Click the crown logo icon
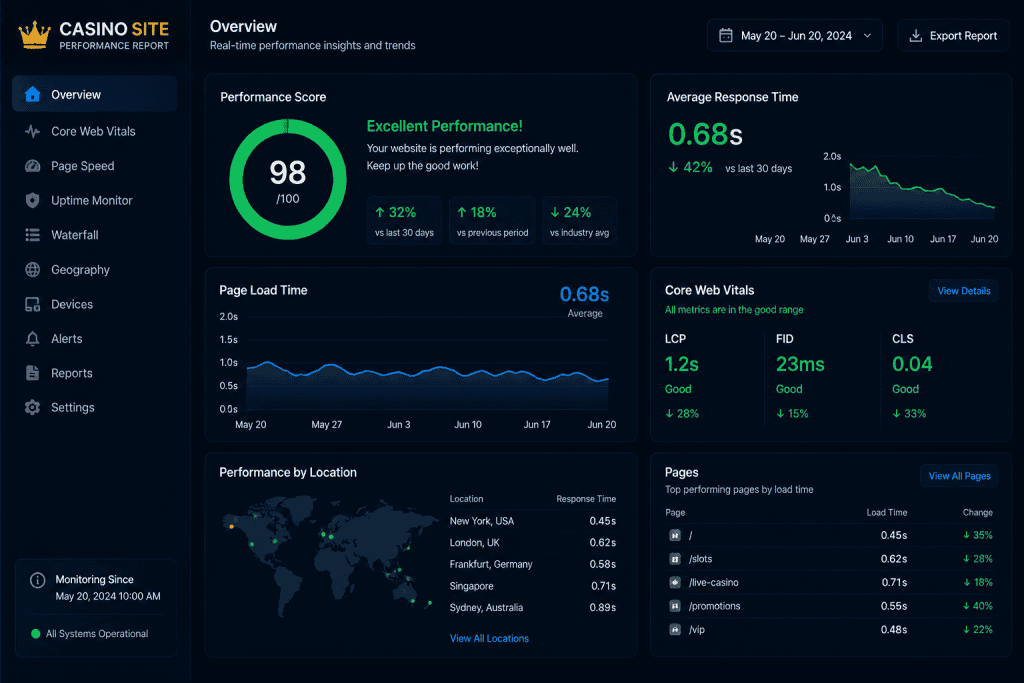The image size is (1024, 683). [35, 35]
